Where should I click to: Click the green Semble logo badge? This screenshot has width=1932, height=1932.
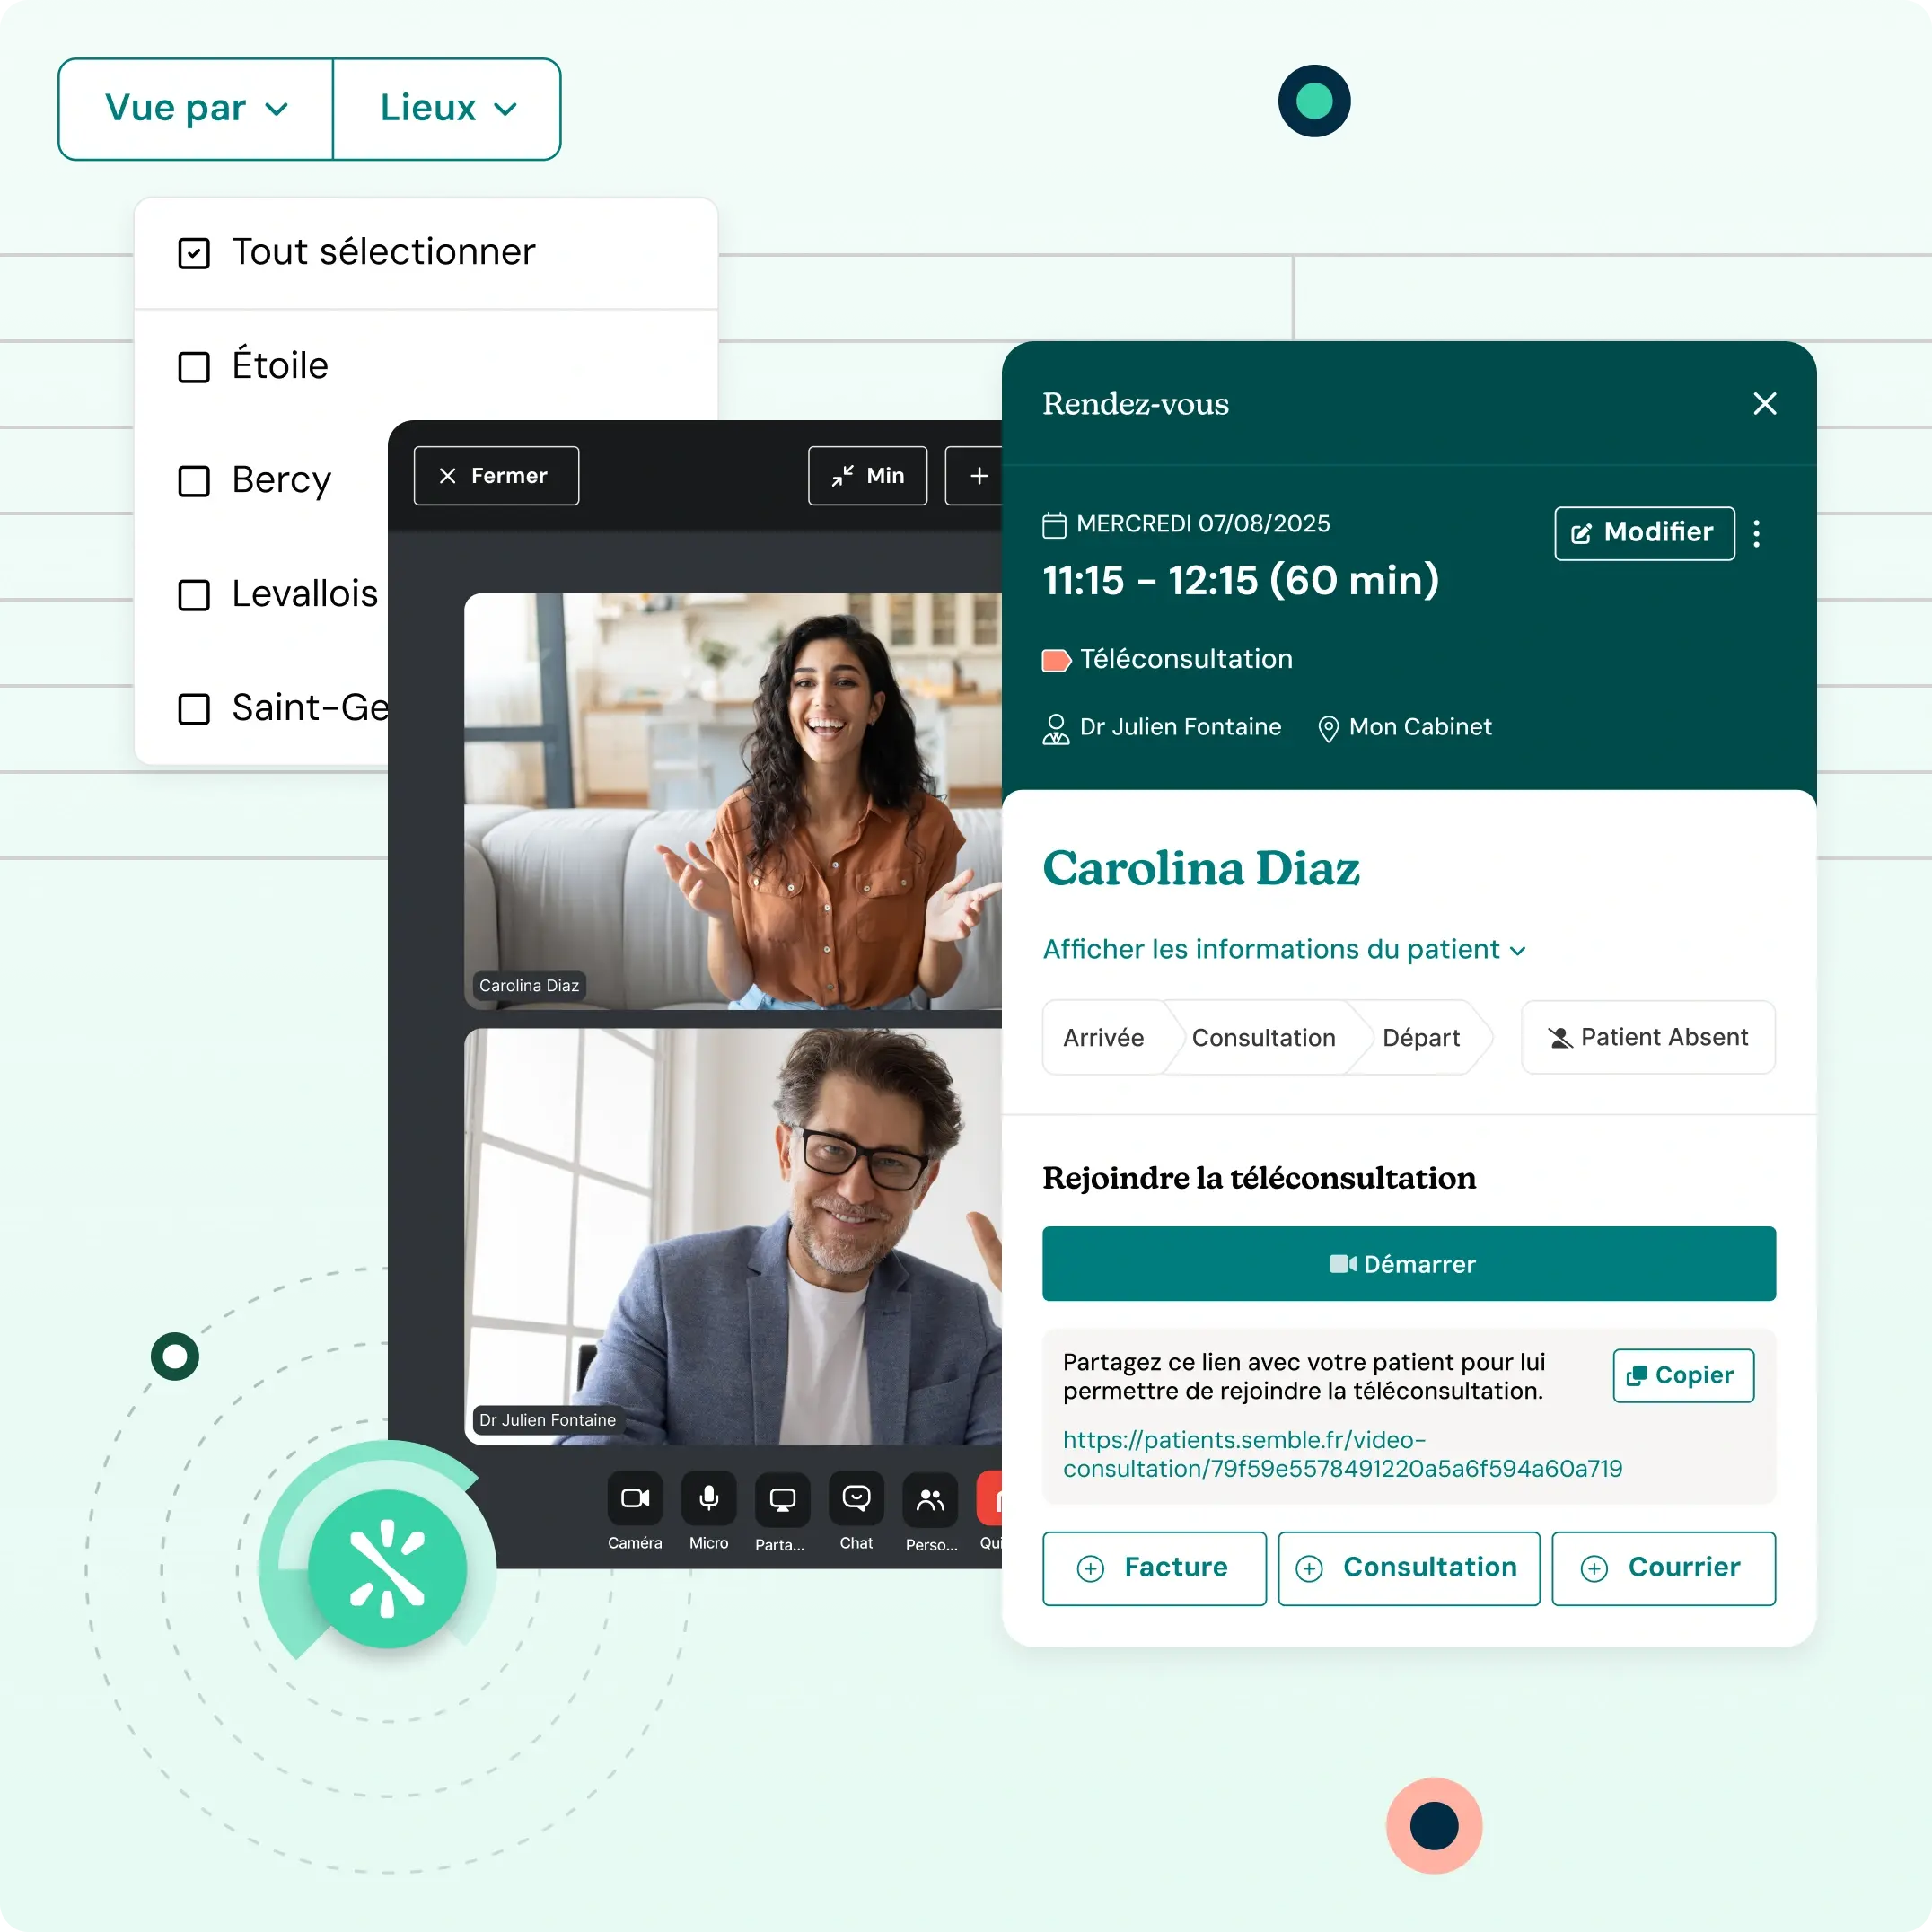(387, 1568)
